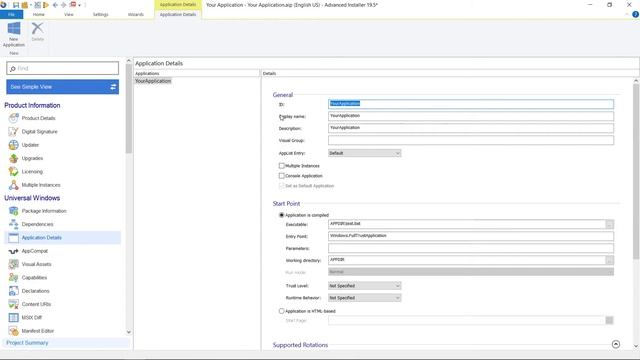Click the New Application ribbon button

tap(13, 34)
